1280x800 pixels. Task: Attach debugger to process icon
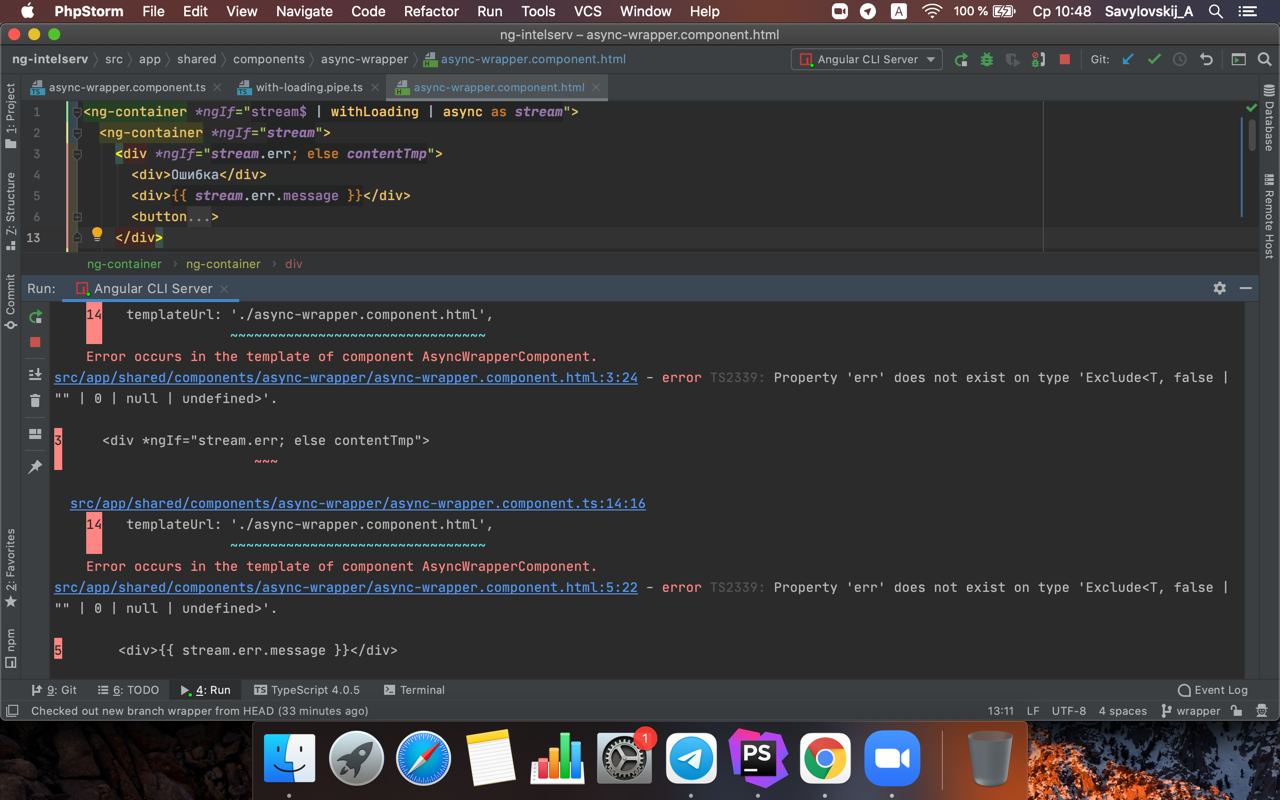pos(1039,59)
